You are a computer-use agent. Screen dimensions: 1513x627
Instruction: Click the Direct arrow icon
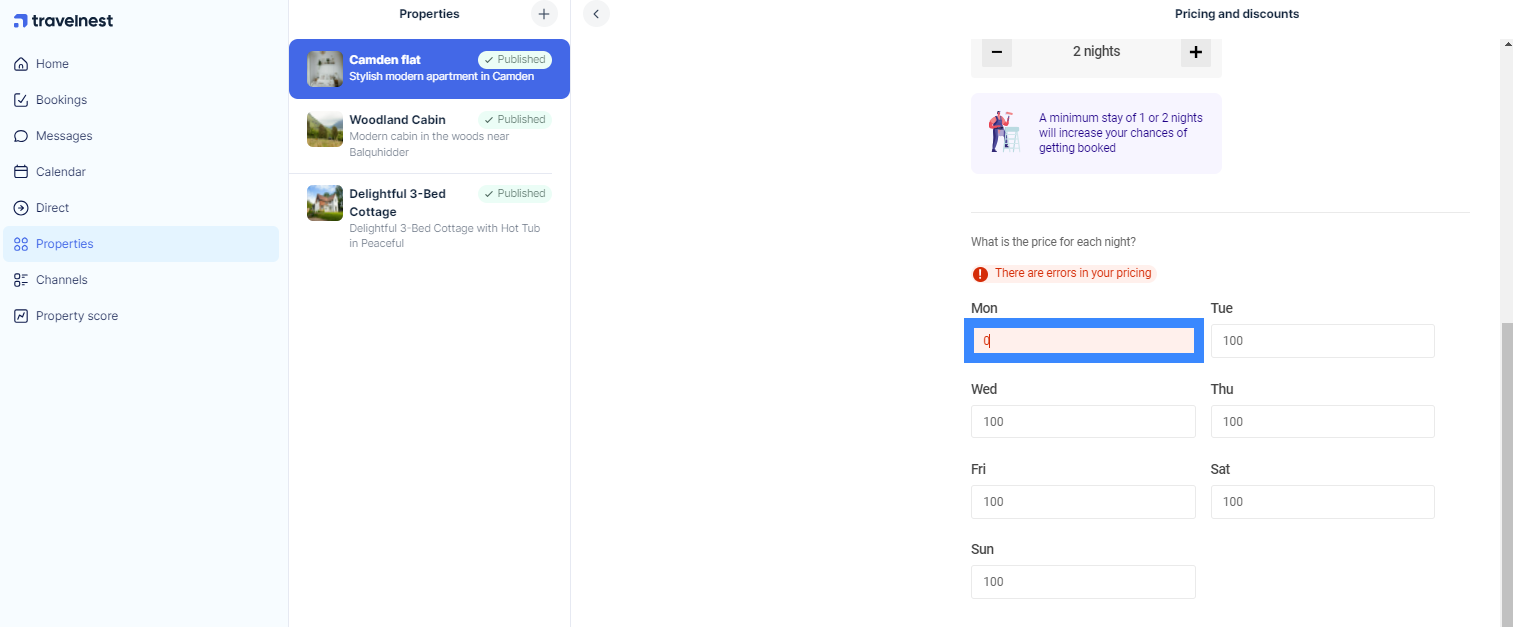point(21,208)
